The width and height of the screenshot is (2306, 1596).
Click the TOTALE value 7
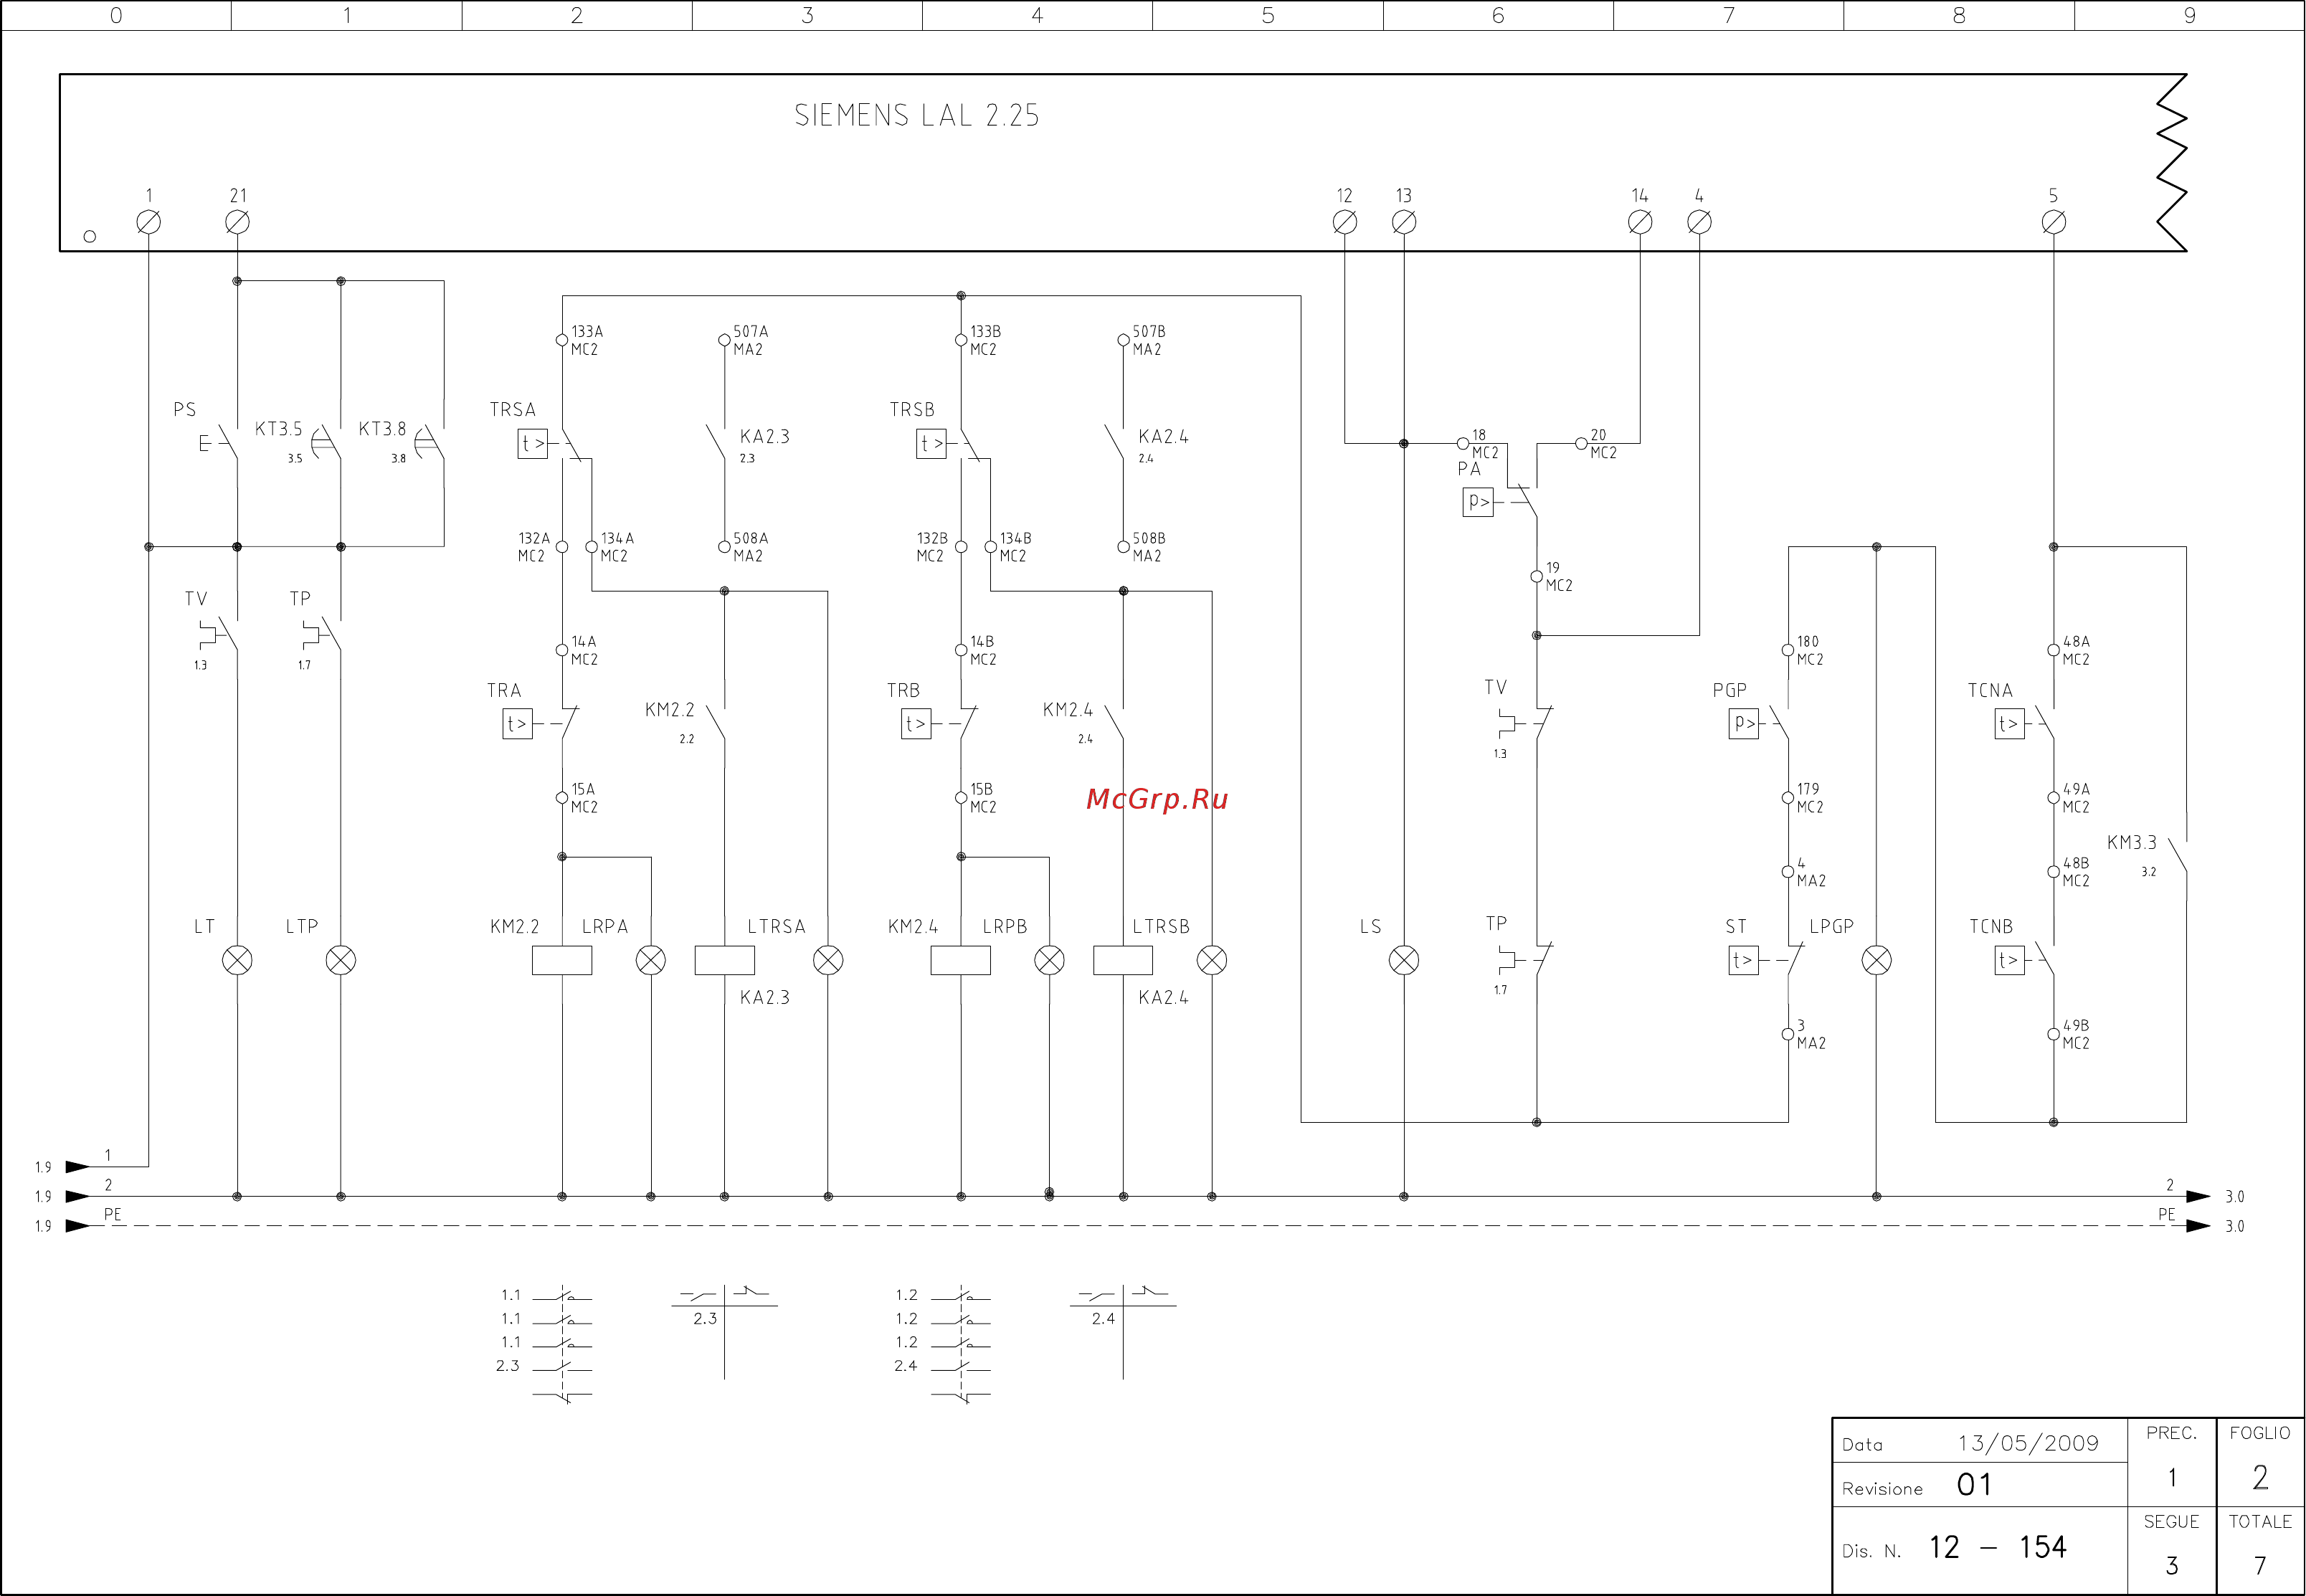(2260, 1565)
